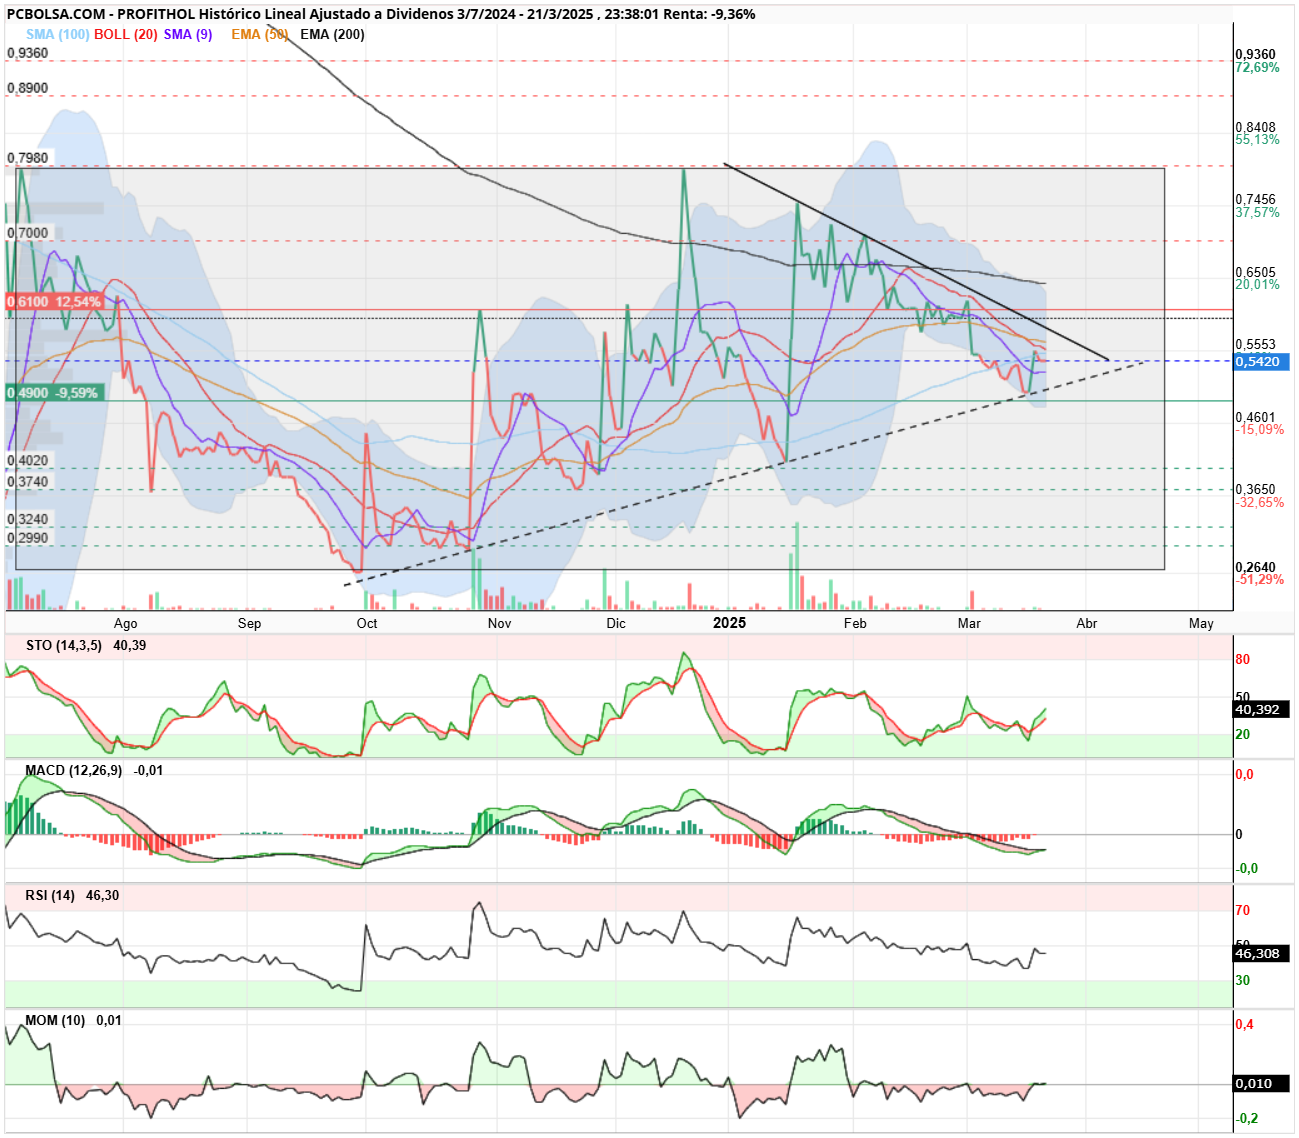This screenshot has width=1299, height=1138.
Task: Click the green 0,4900 -9,59% support tag
Action: (x=53, y=393)
